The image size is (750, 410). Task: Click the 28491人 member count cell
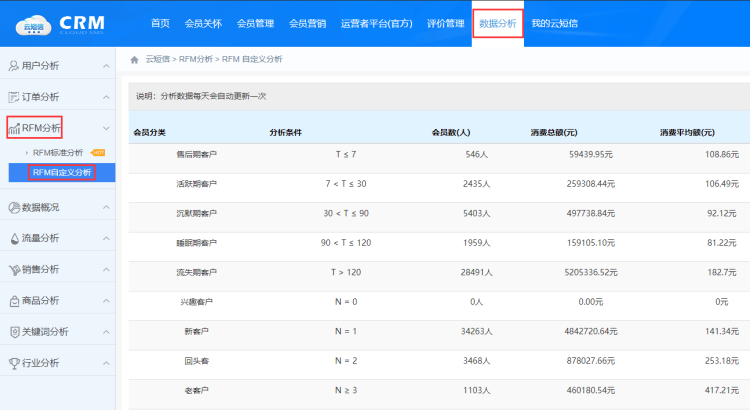pos(476,272)
